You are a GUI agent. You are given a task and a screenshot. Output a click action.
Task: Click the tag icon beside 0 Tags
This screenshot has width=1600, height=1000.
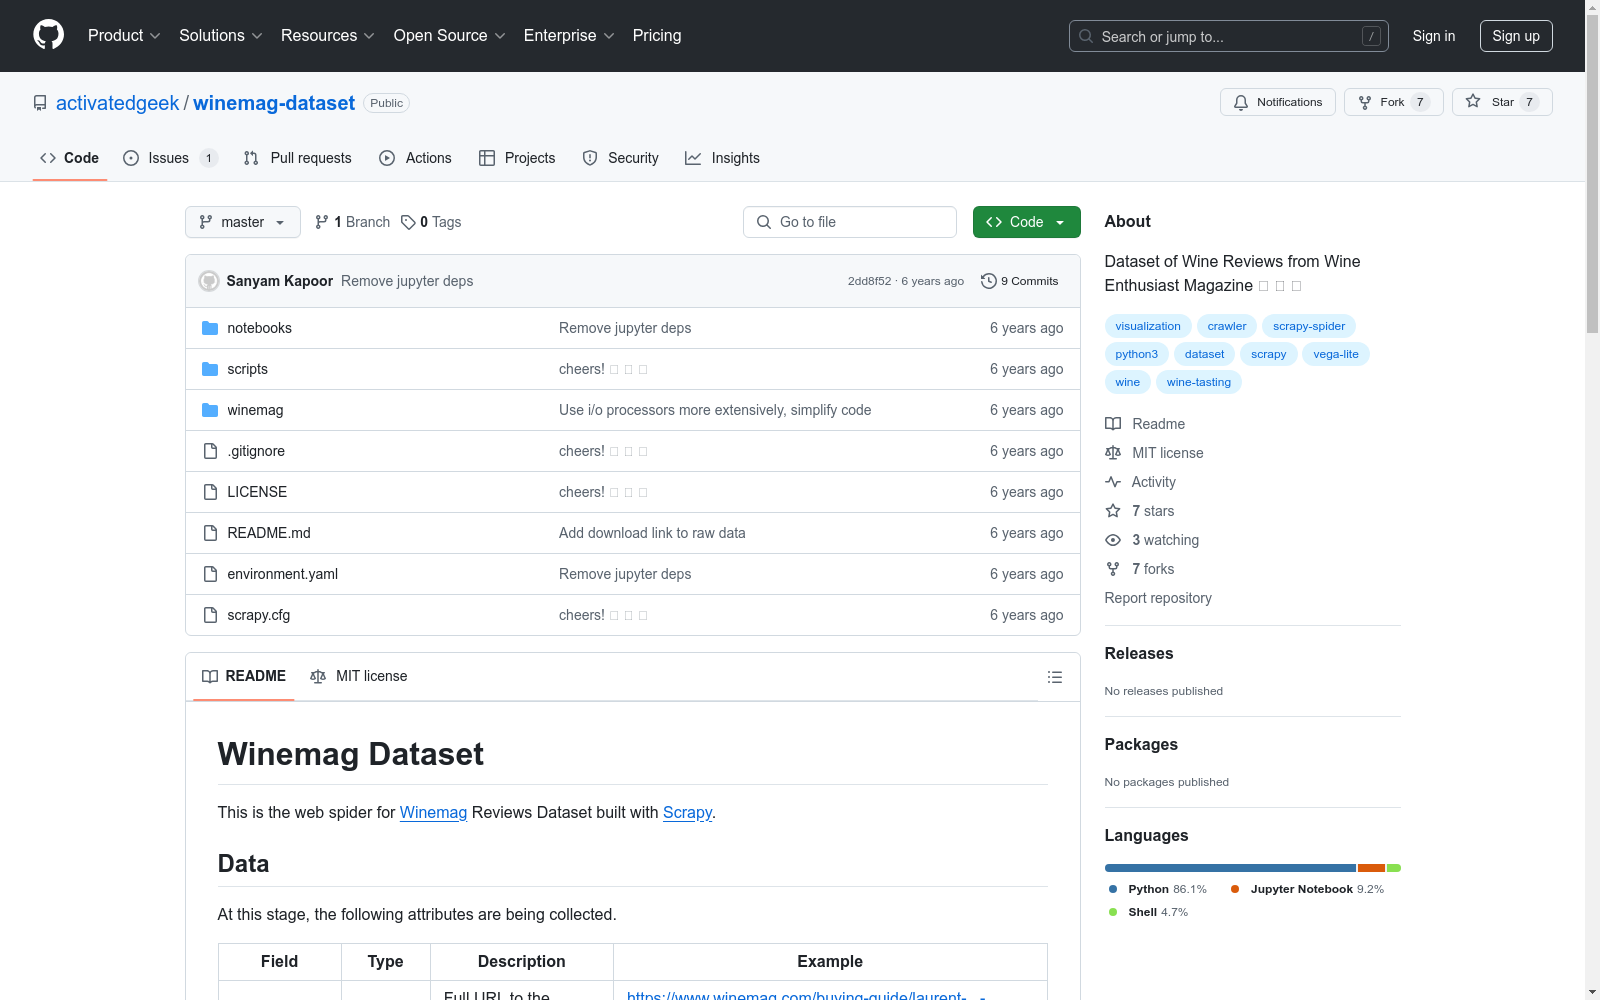[408, 222]
